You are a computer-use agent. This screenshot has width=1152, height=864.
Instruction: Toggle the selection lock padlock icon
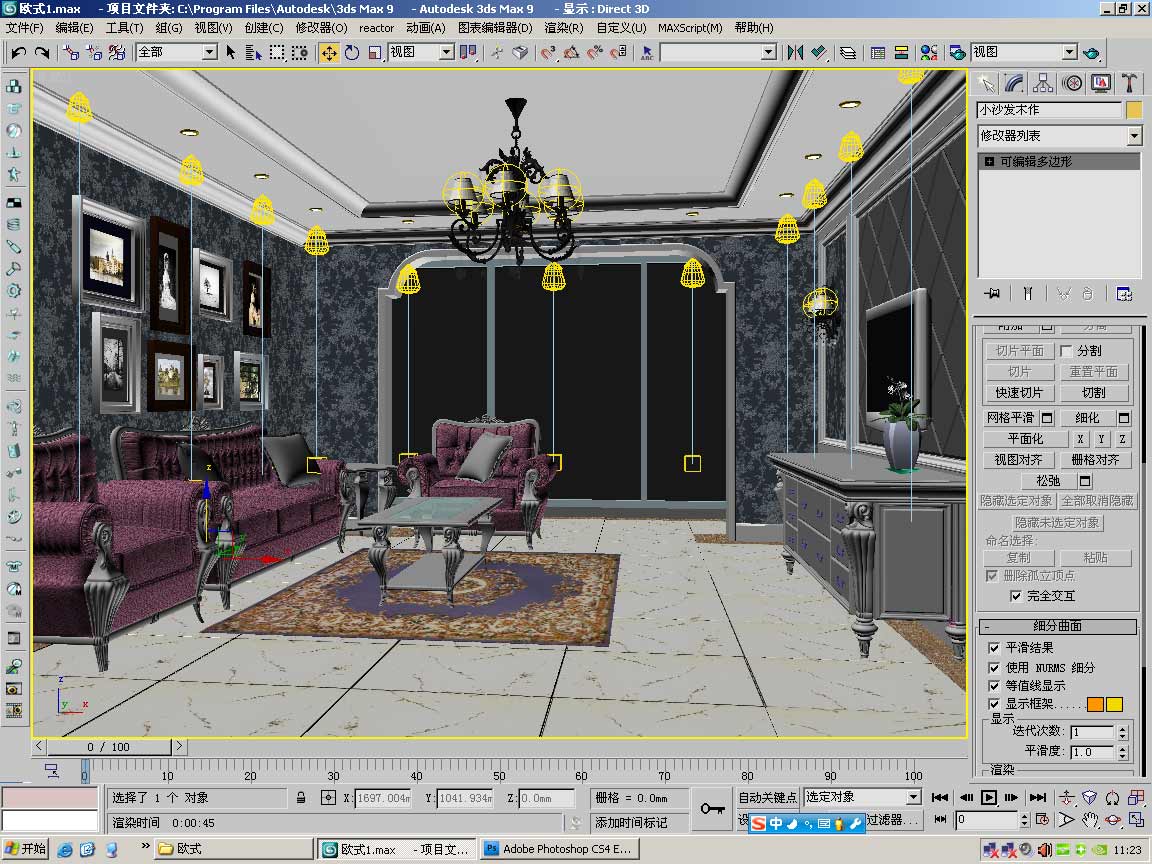(301, 797)
